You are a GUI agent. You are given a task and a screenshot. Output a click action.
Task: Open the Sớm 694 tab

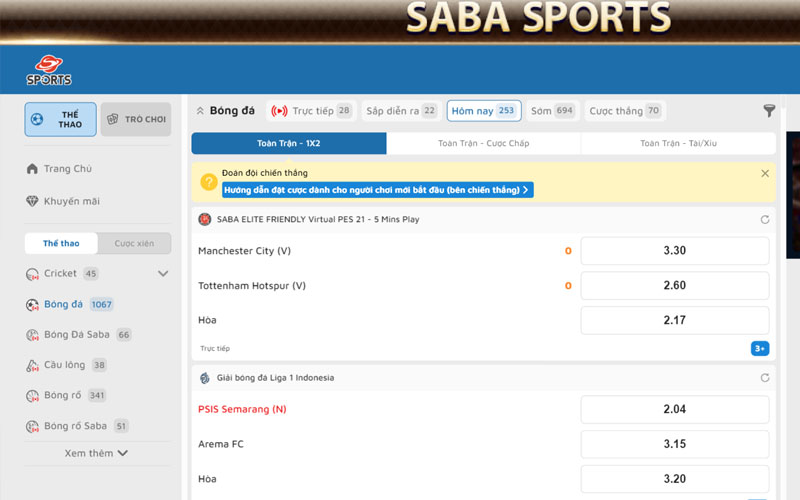tap(553, 111)
